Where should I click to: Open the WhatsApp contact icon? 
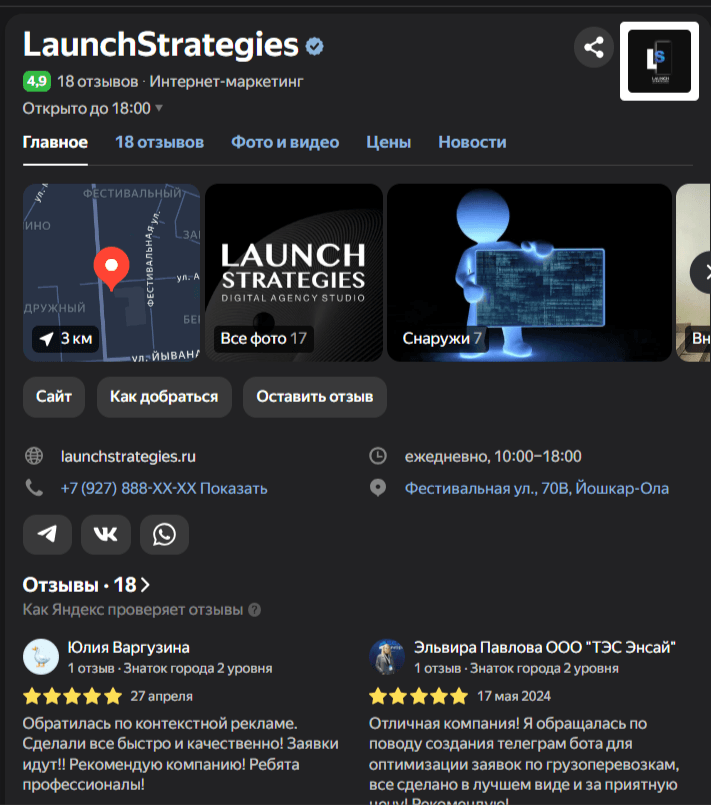pos(164,535)
